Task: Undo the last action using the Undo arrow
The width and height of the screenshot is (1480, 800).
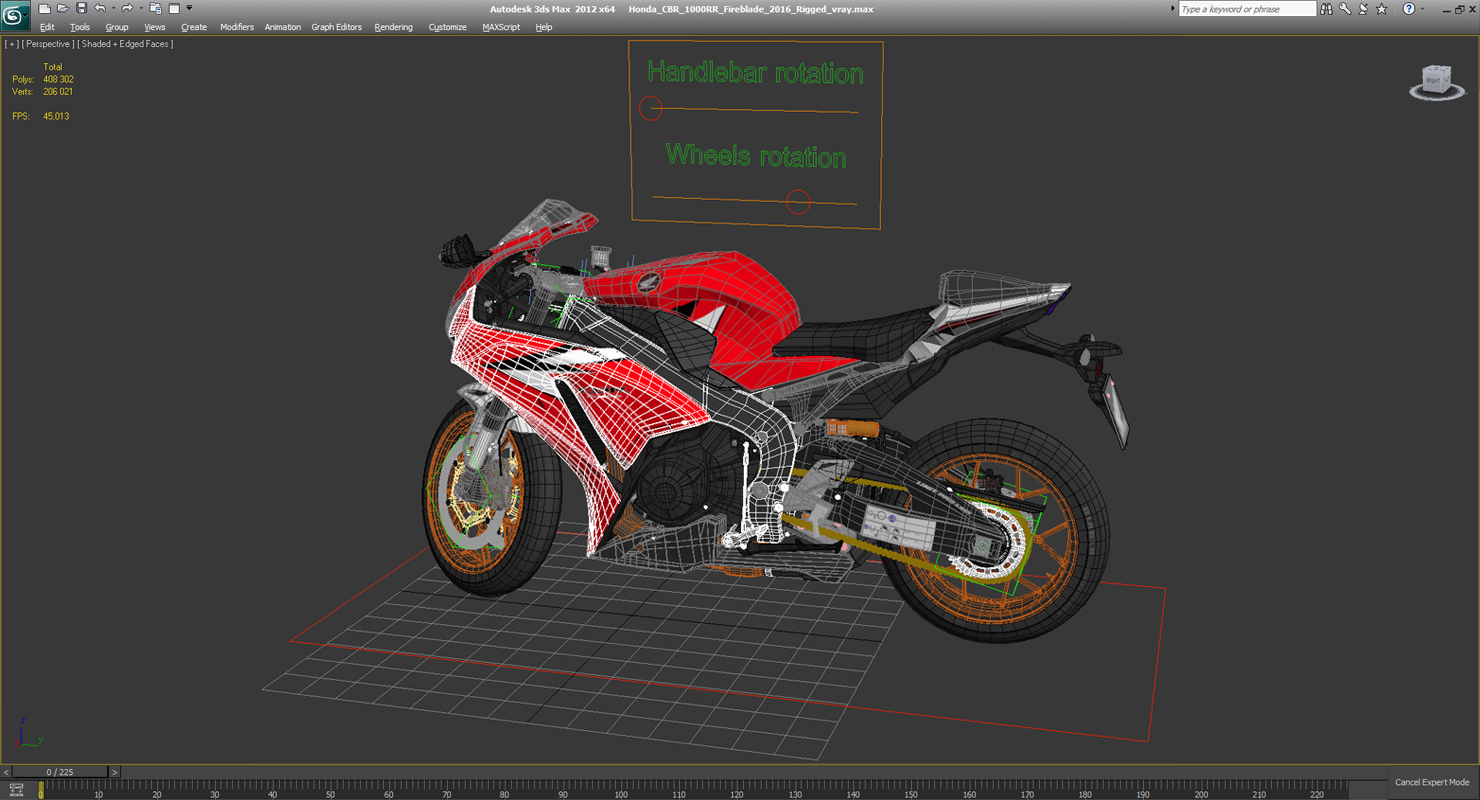Action: (x=99, y=9)
